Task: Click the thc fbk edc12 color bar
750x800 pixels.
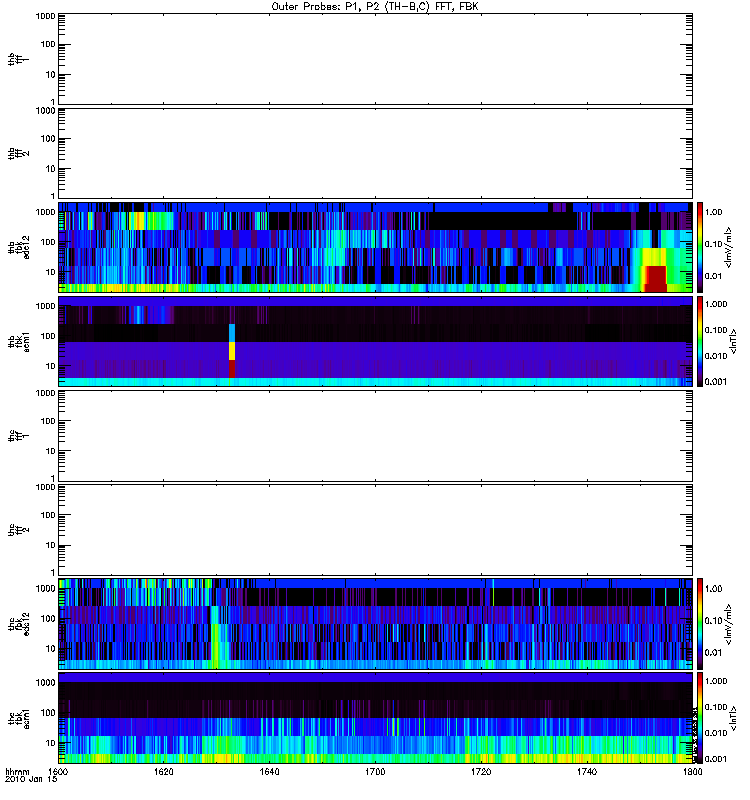Action: tap(700, 623)
